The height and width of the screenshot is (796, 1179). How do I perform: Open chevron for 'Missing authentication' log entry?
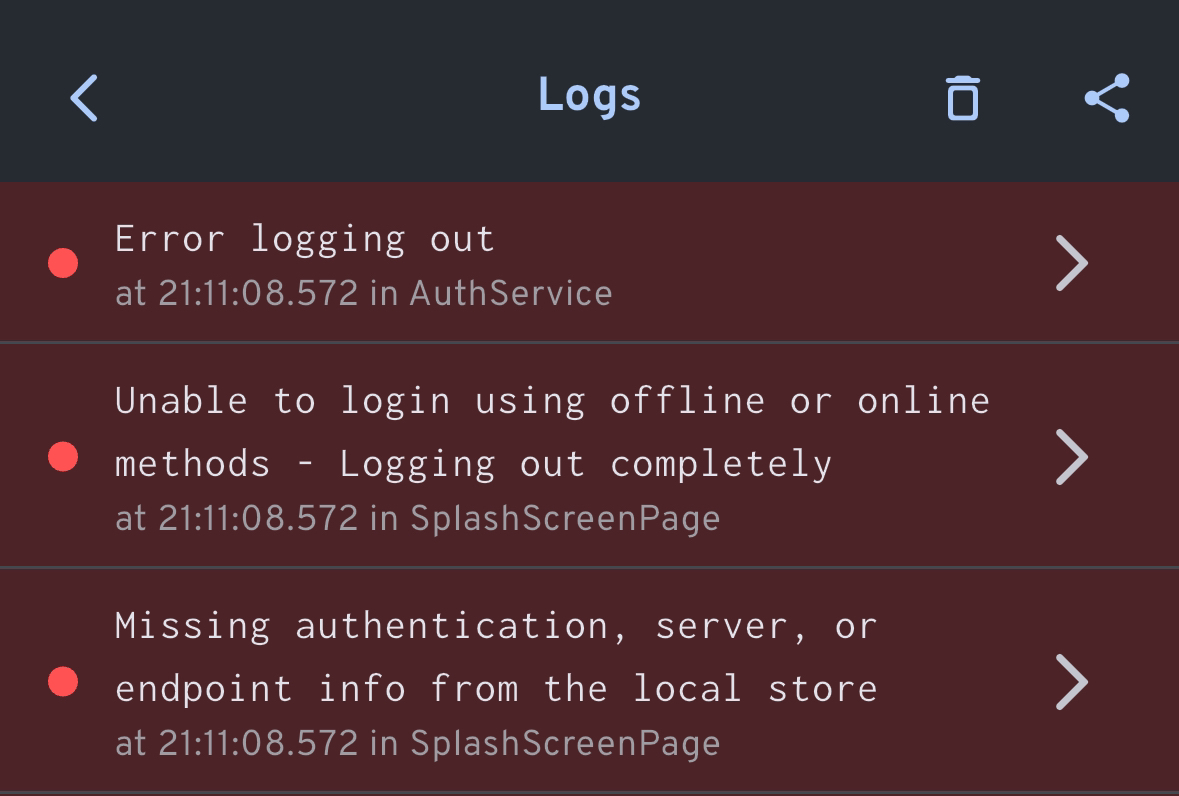tap(1071, 682)
